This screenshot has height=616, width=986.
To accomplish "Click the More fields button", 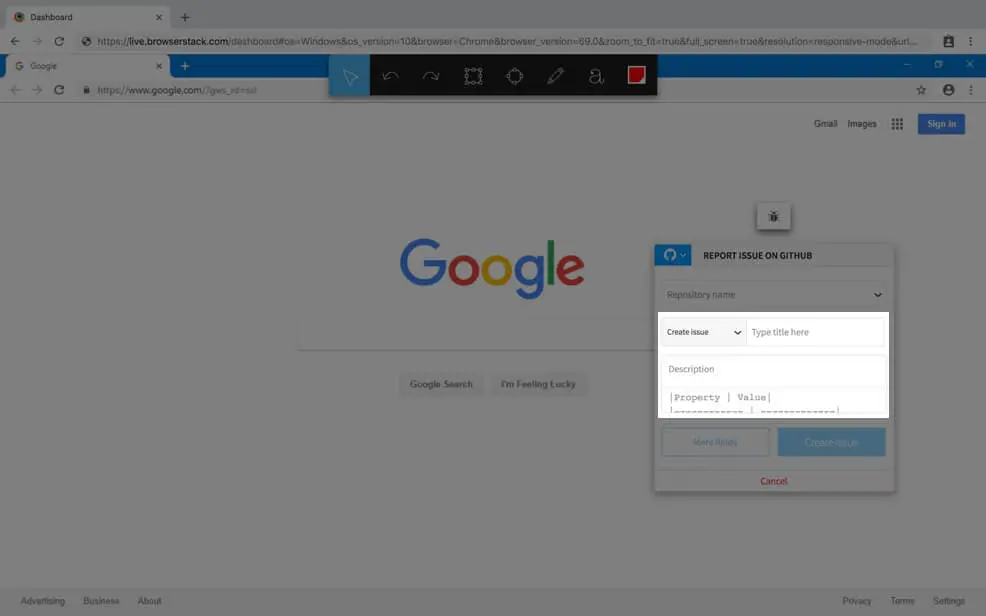I will [715, 443].
